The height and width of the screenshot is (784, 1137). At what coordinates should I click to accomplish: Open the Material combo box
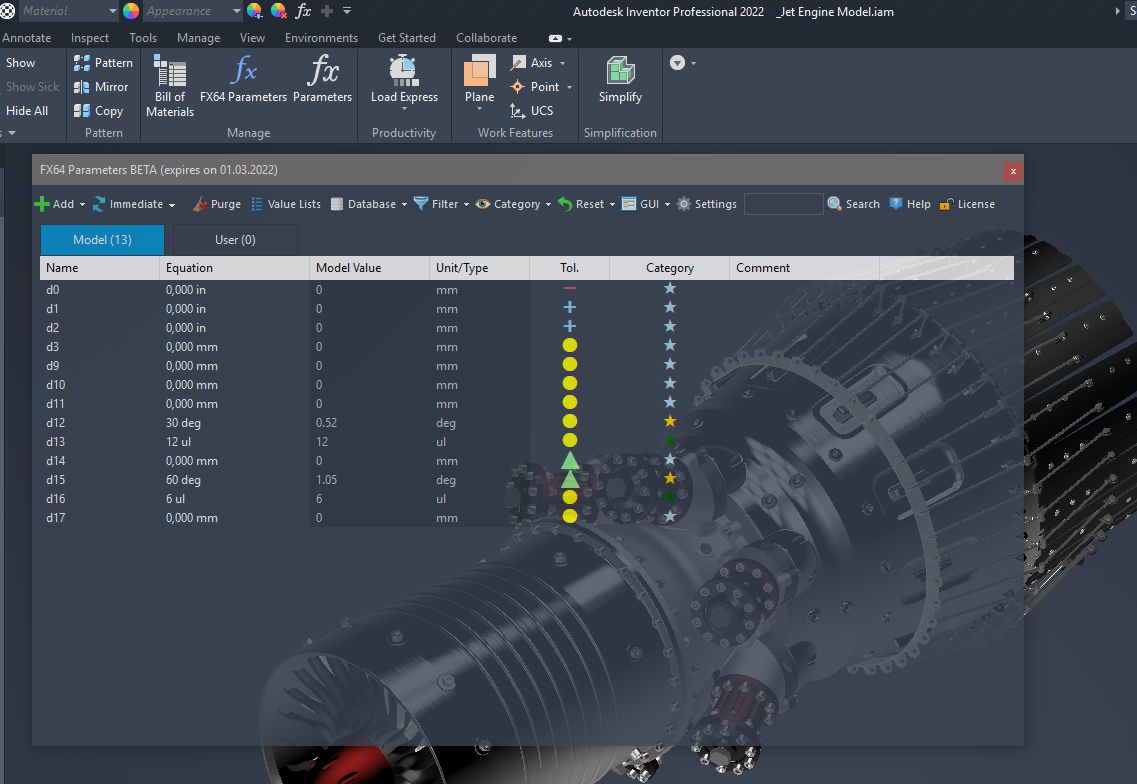point(68,11)
